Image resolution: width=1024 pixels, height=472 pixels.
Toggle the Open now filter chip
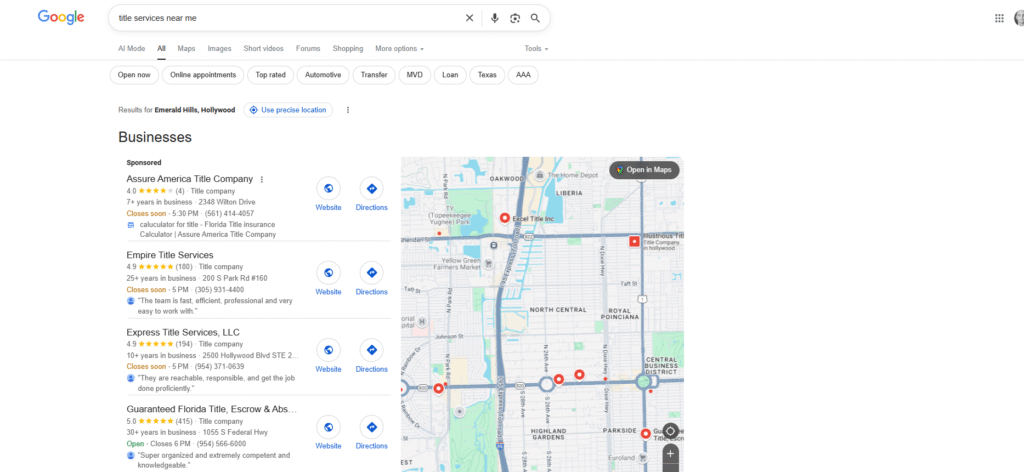click(134, 75)
